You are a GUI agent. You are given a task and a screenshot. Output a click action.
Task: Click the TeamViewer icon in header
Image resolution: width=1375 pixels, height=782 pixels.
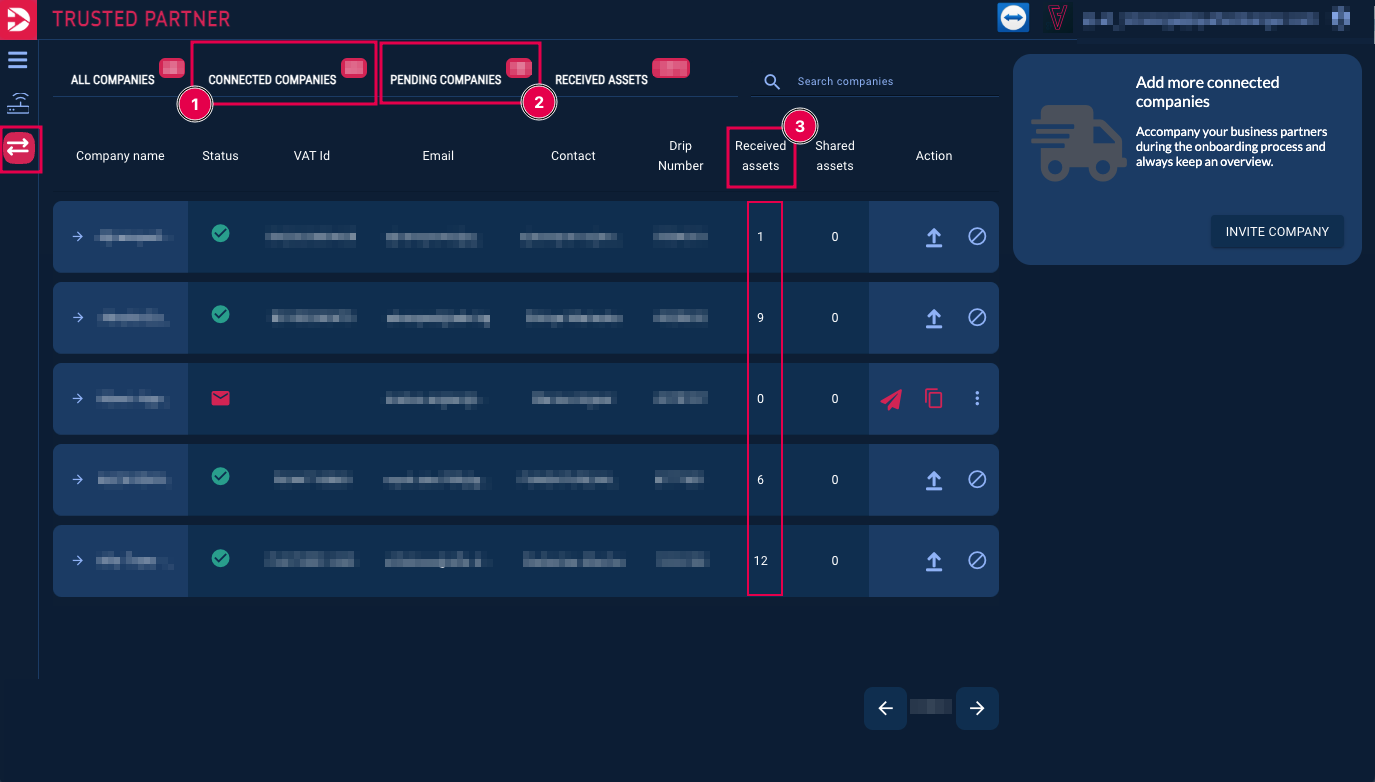[1013, 18]
